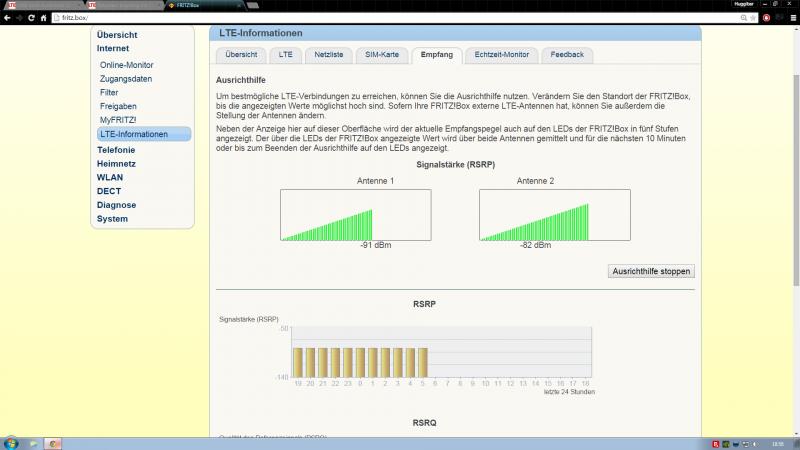The height and width of the screenshot is (450, 800).
Task: Expand the System menu section
Action: (x=112, y=219)
